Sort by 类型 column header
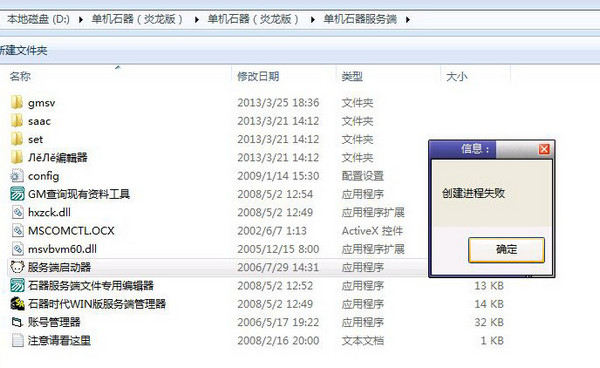Image resolution: width=600 pixels, height=368 pixels. tap(352, 77)
